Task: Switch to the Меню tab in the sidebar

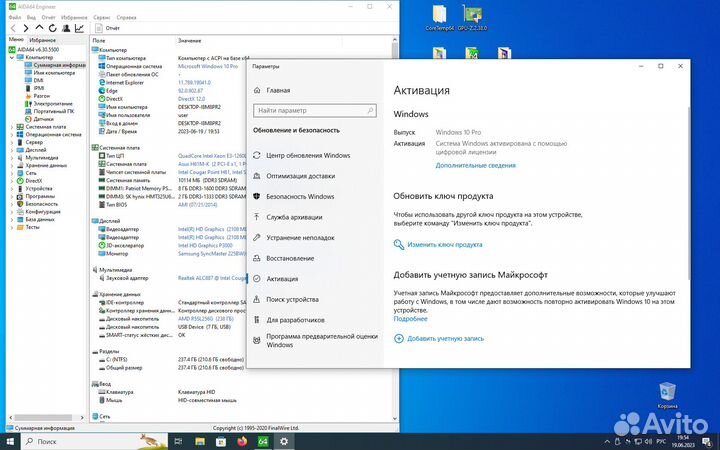Action: (16, 40)
